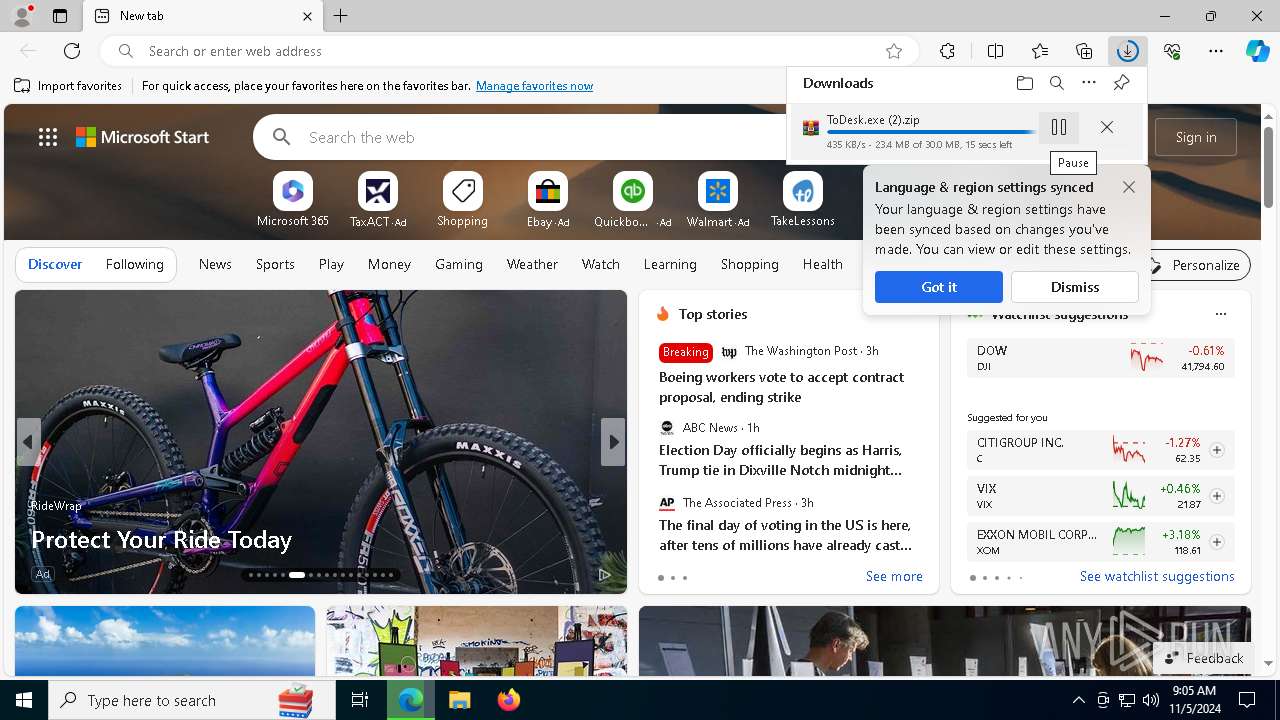This screenshot has height=720, width=1280.
Task: Open Extensions puzzle icon
Action: coord(947,51)
